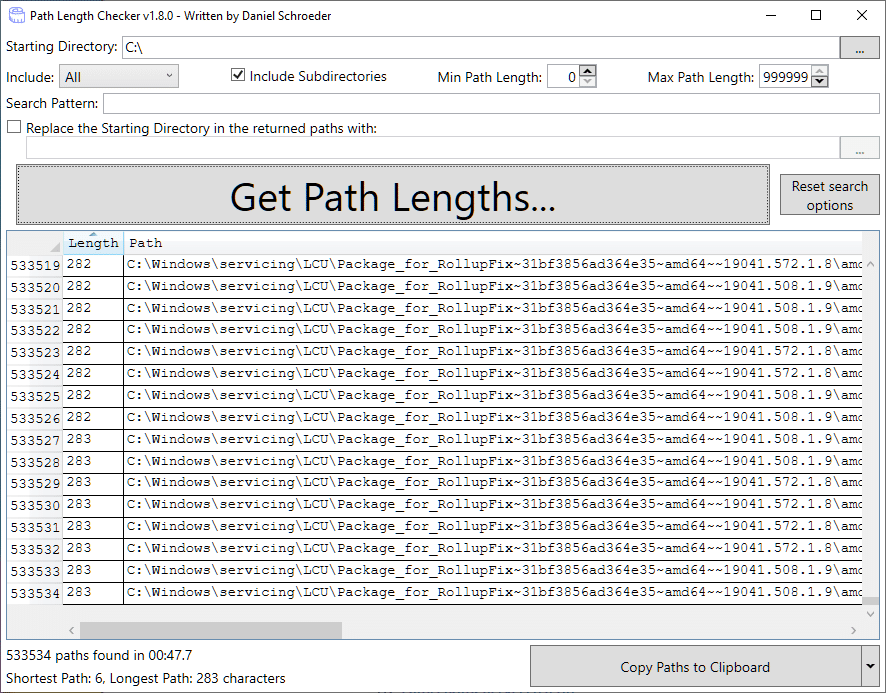Decrease Max Path Length with down arrow
886x693 pixels.
[820, 82]
